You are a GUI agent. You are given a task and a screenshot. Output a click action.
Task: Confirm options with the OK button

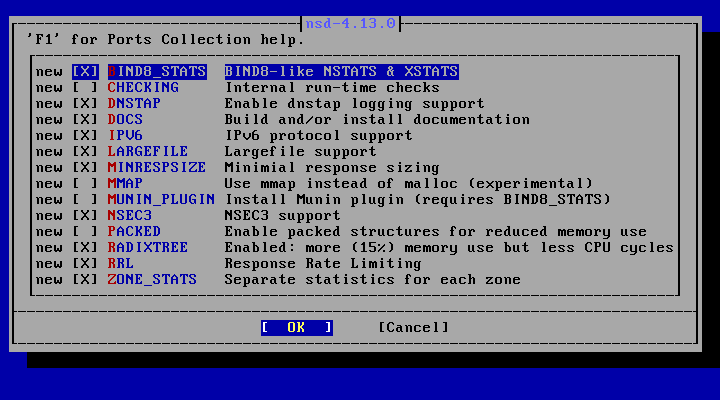[297, 327]
